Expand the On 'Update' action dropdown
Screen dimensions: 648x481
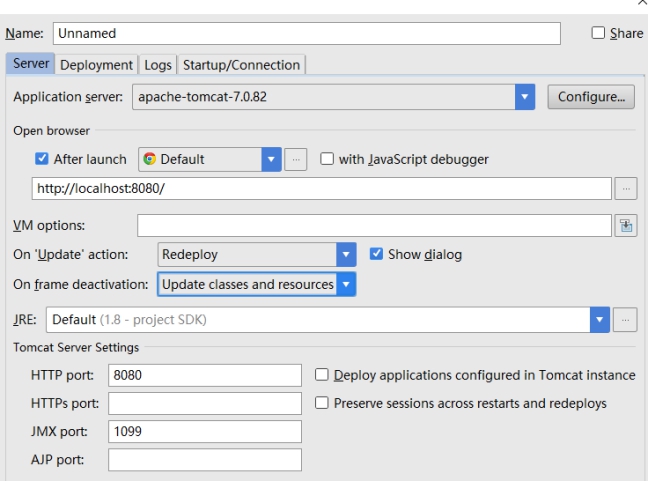346,254
